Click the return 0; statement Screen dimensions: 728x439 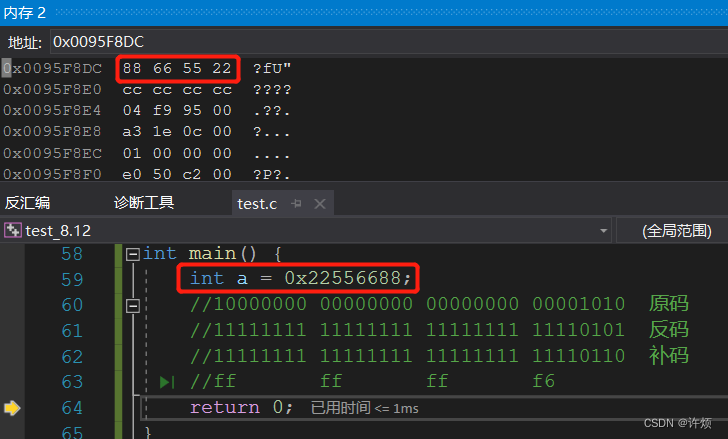tap(241, 407)
